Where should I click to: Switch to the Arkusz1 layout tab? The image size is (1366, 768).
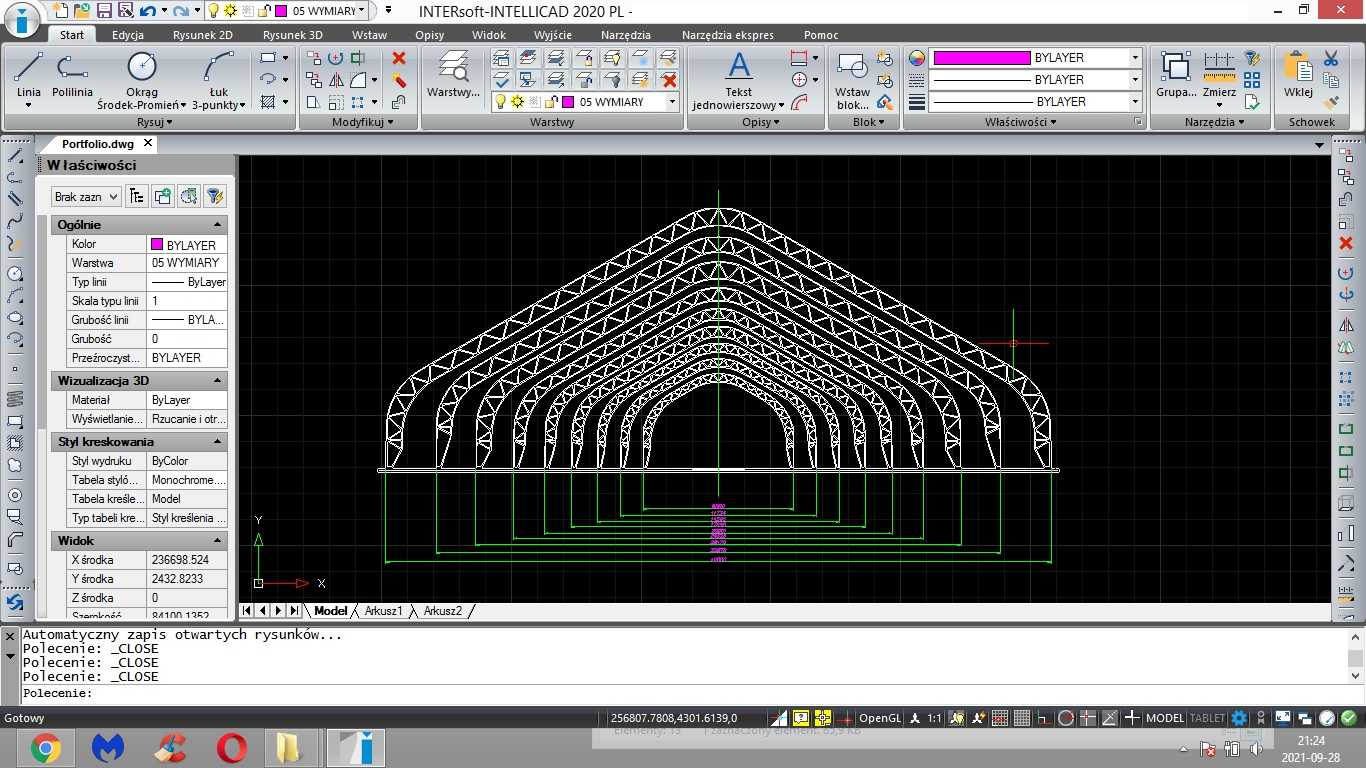point(383,611)
